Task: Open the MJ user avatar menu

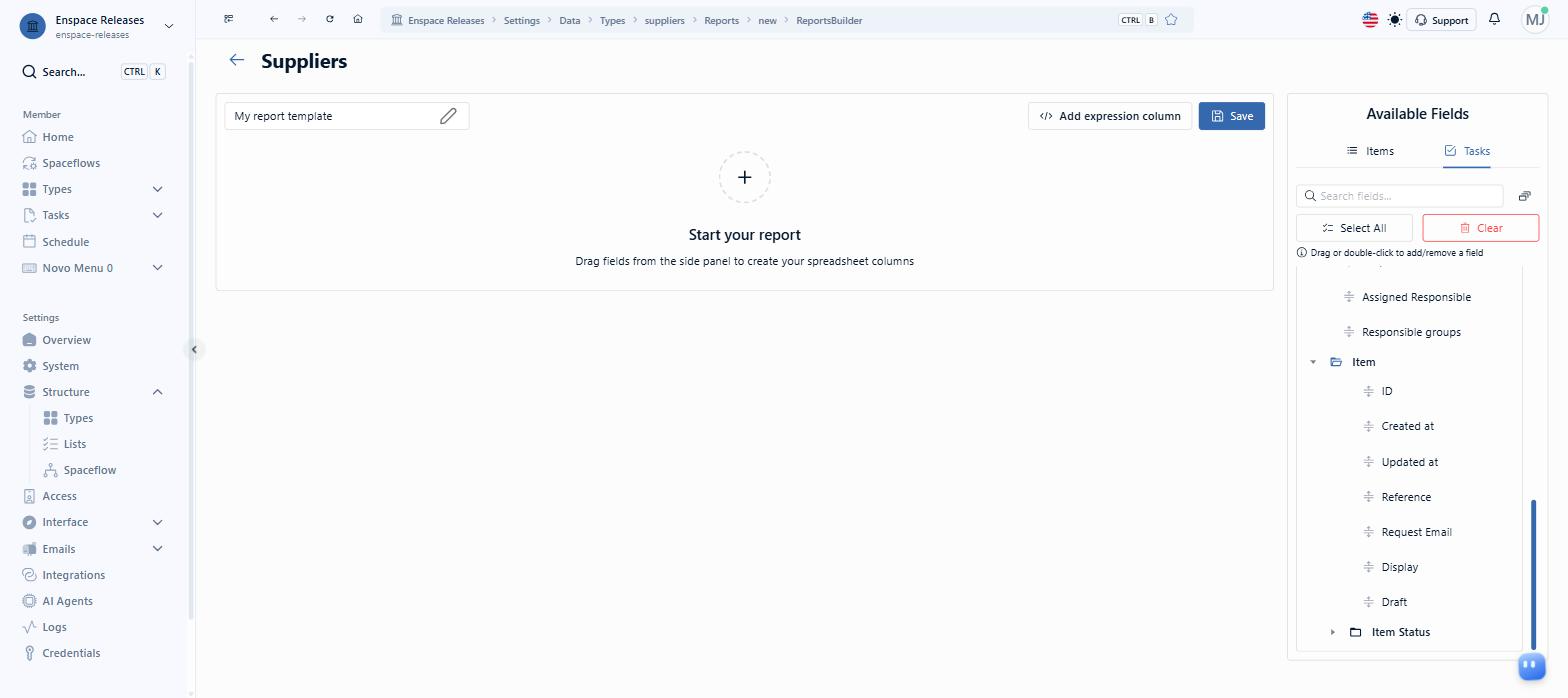Action: coord(1535,19)
